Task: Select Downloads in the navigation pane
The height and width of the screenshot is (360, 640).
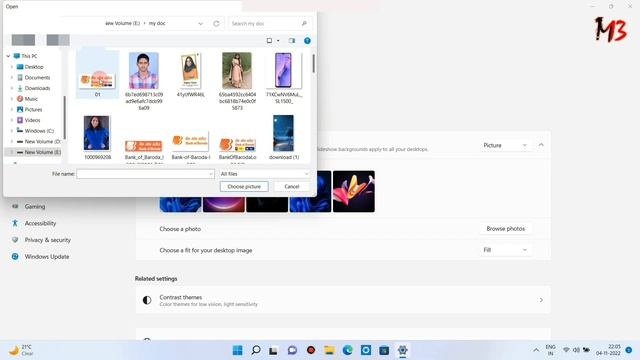Action: (37, 88)
